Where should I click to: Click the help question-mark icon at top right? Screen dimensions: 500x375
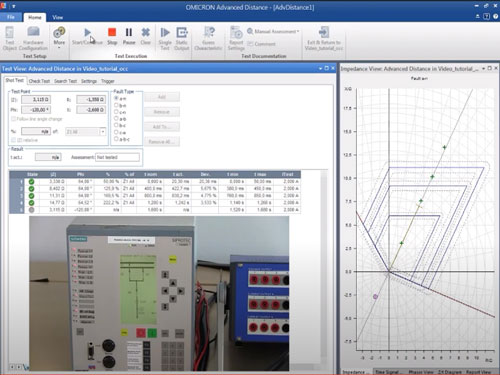pyautogui.click(x=496, y=16)
